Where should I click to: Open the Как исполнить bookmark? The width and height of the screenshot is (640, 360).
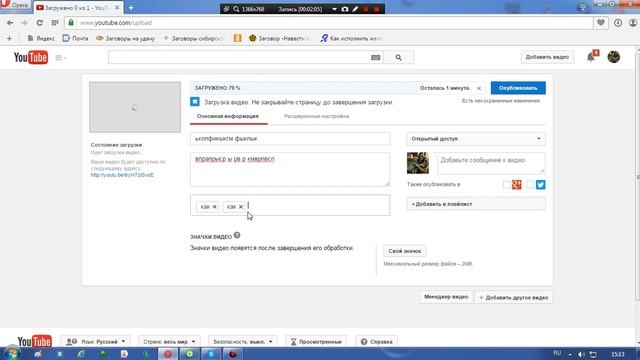(351, 38)
